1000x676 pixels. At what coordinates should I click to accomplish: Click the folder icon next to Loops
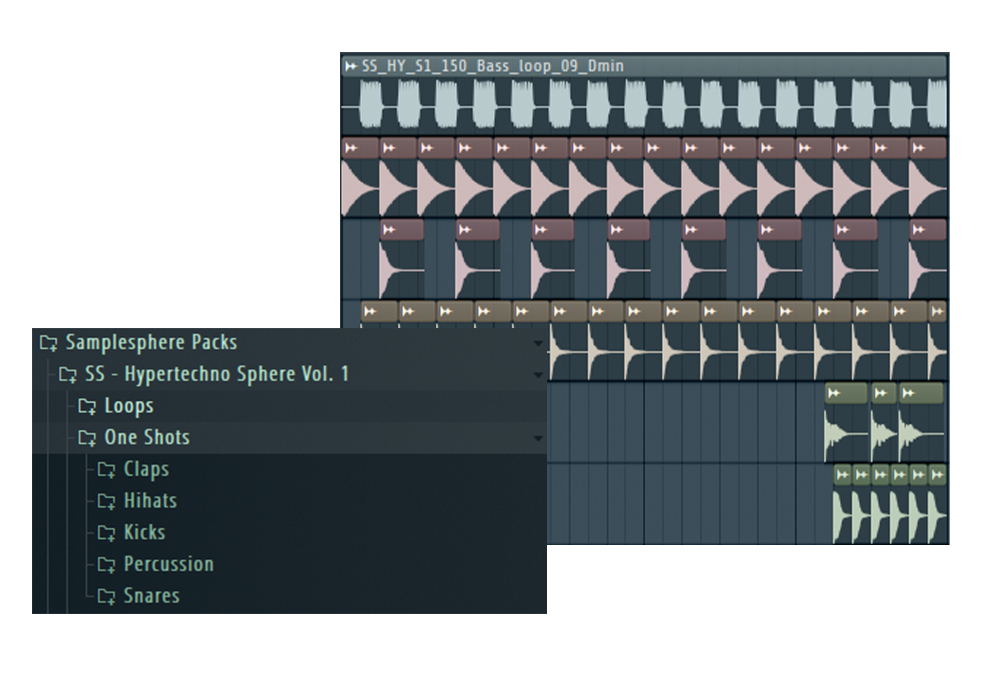[87, 406]
